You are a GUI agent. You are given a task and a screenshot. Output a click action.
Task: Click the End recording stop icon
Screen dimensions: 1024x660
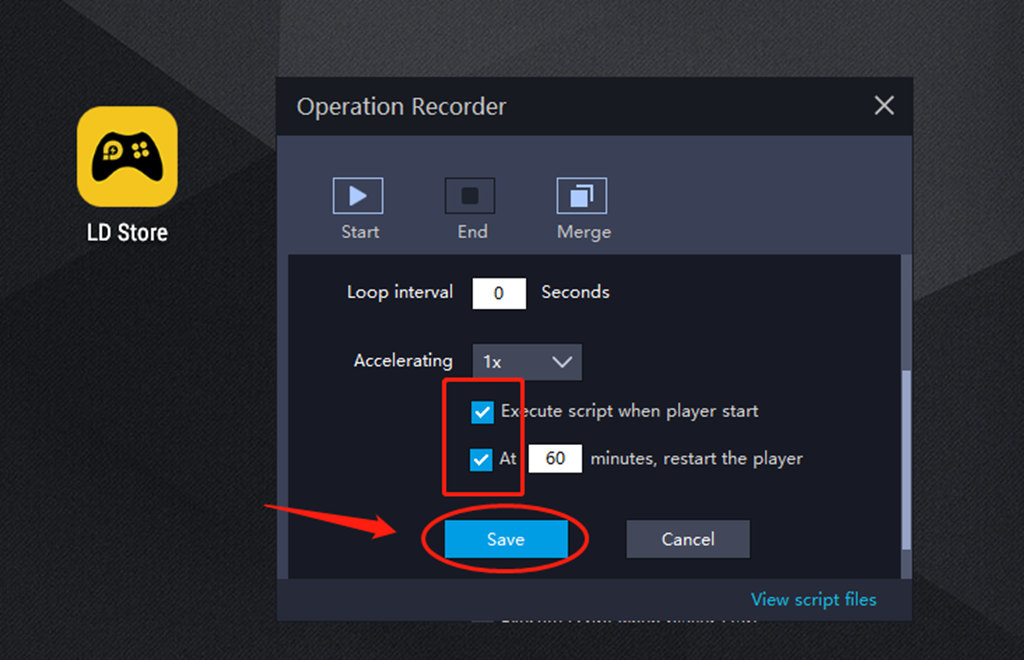[x=470, y=195]
